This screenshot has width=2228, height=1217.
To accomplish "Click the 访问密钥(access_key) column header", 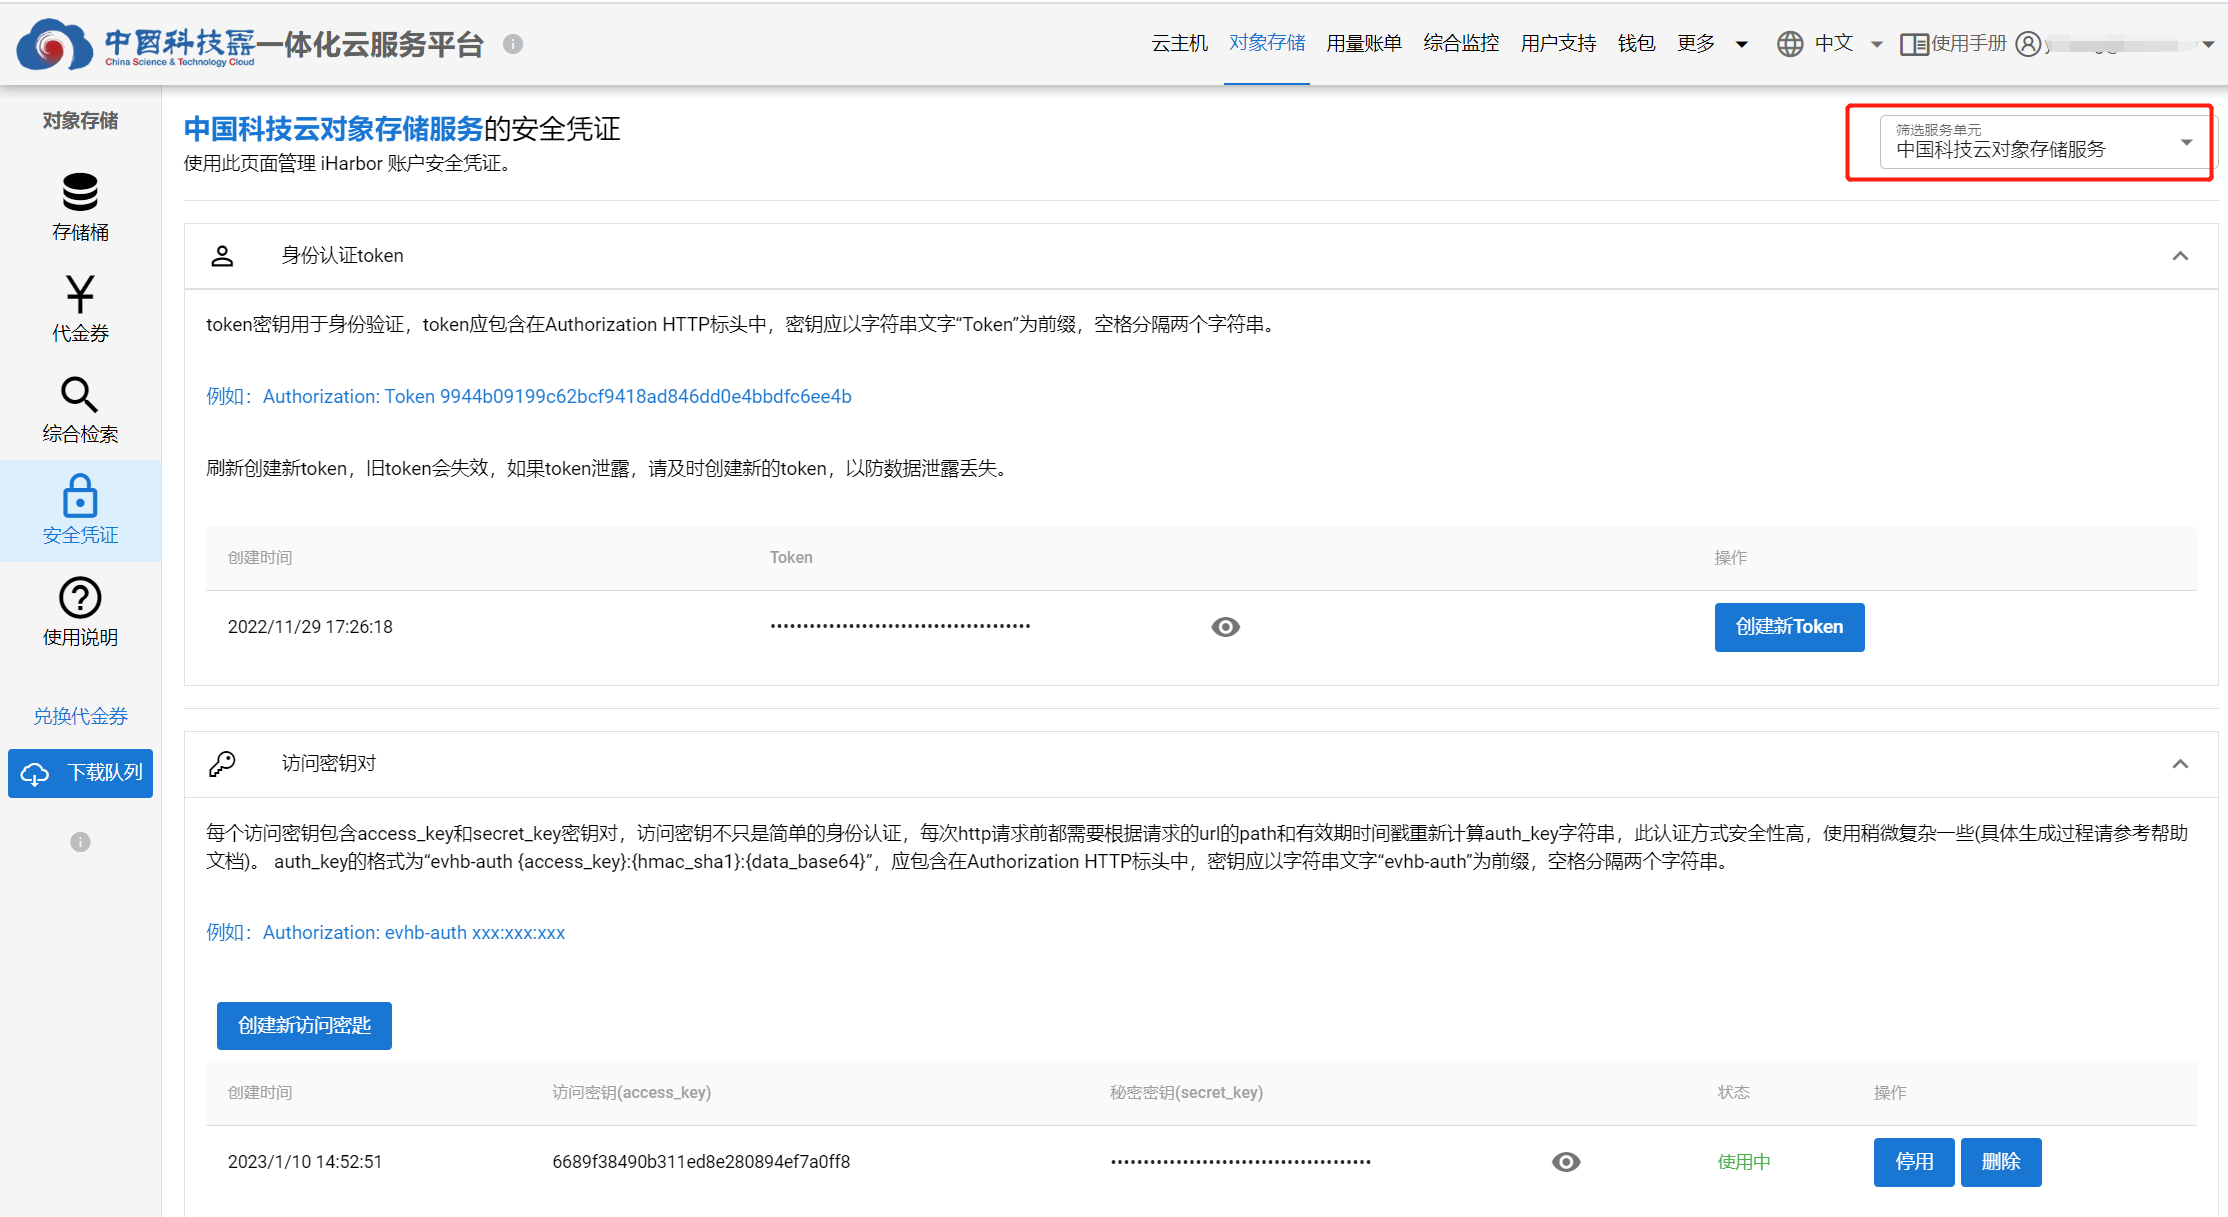I will pyautogui.click(x=631, y=1093).
